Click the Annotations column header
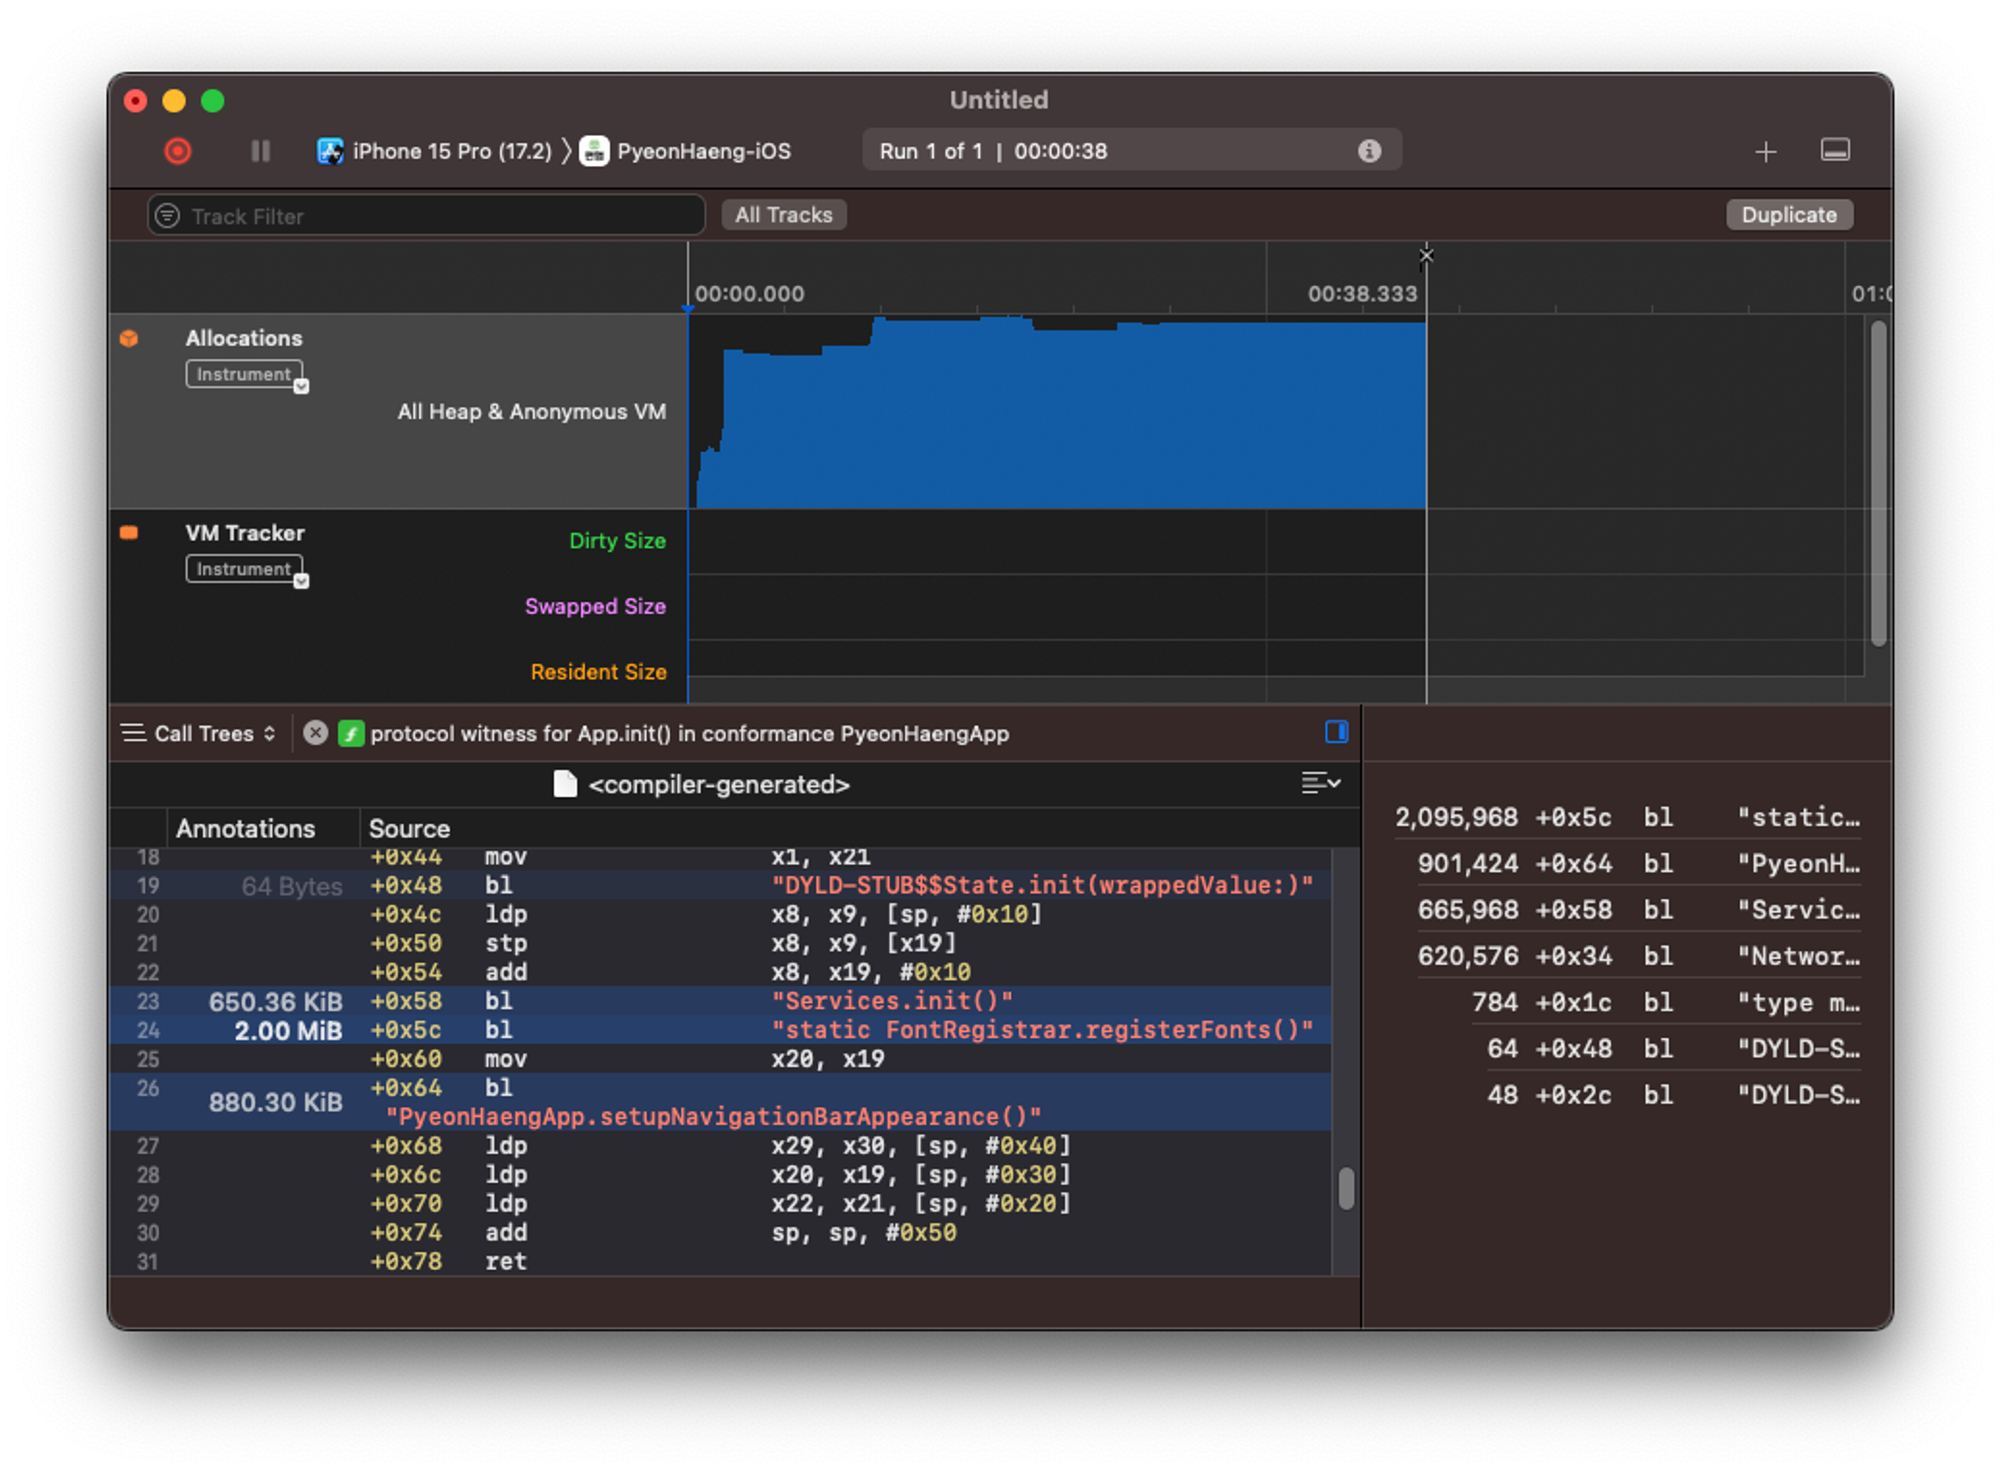This screenshot has height=1472, width=2000. coord(246,829)
